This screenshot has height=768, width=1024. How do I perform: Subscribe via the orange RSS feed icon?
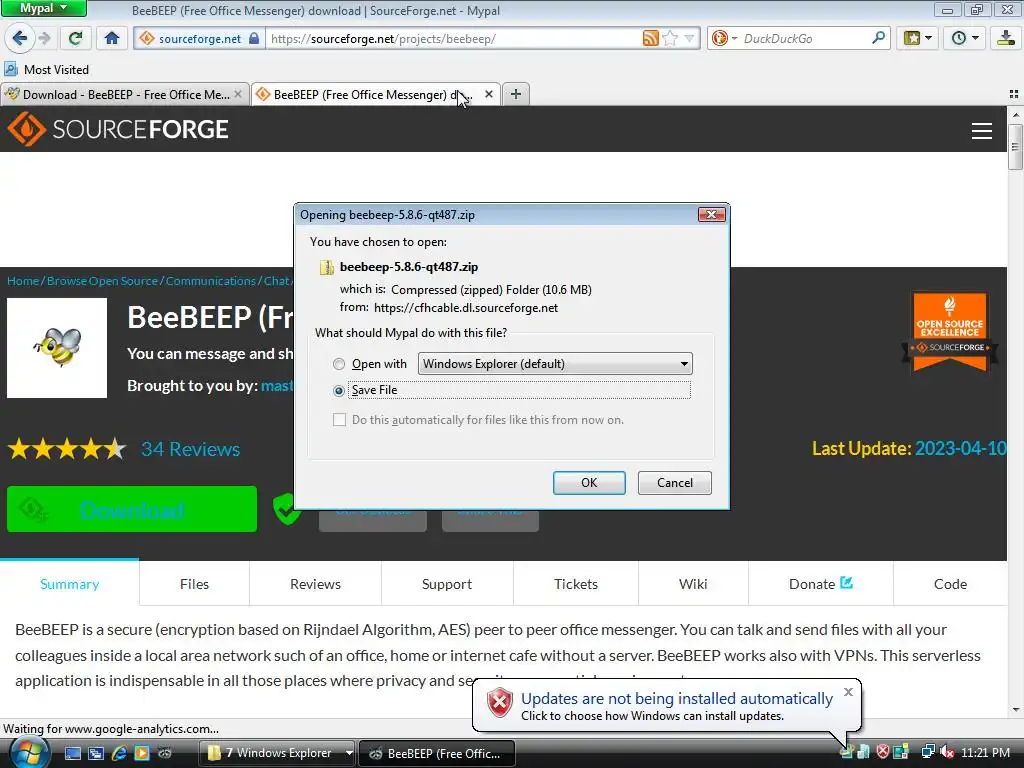pos(650,39)
